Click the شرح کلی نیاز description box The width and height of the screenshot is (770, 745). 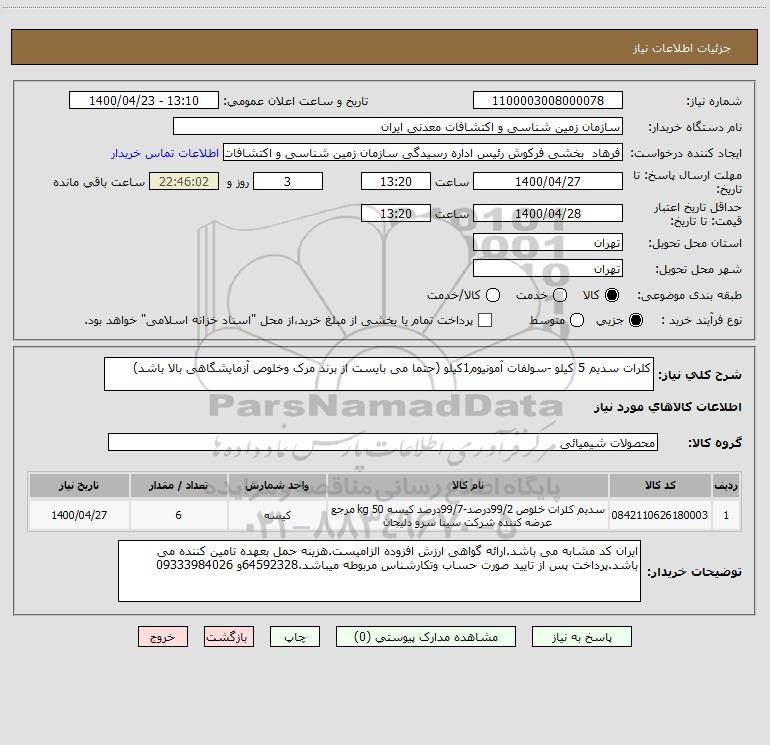pyautogui.click(x=379, y=374)
